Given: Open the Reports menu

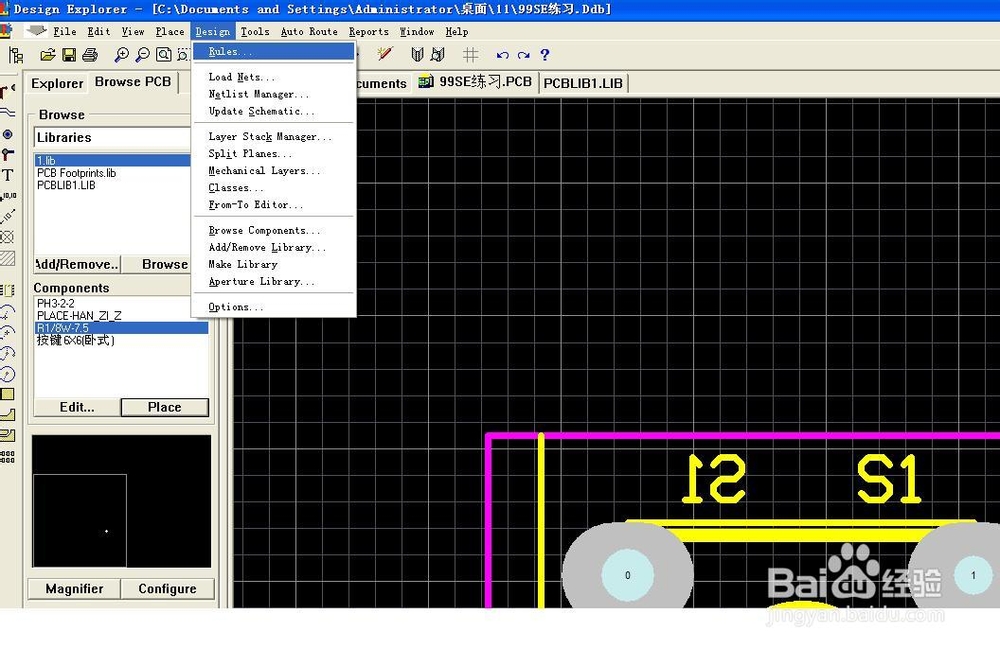Looking at the screenshot, I should 369,31.
